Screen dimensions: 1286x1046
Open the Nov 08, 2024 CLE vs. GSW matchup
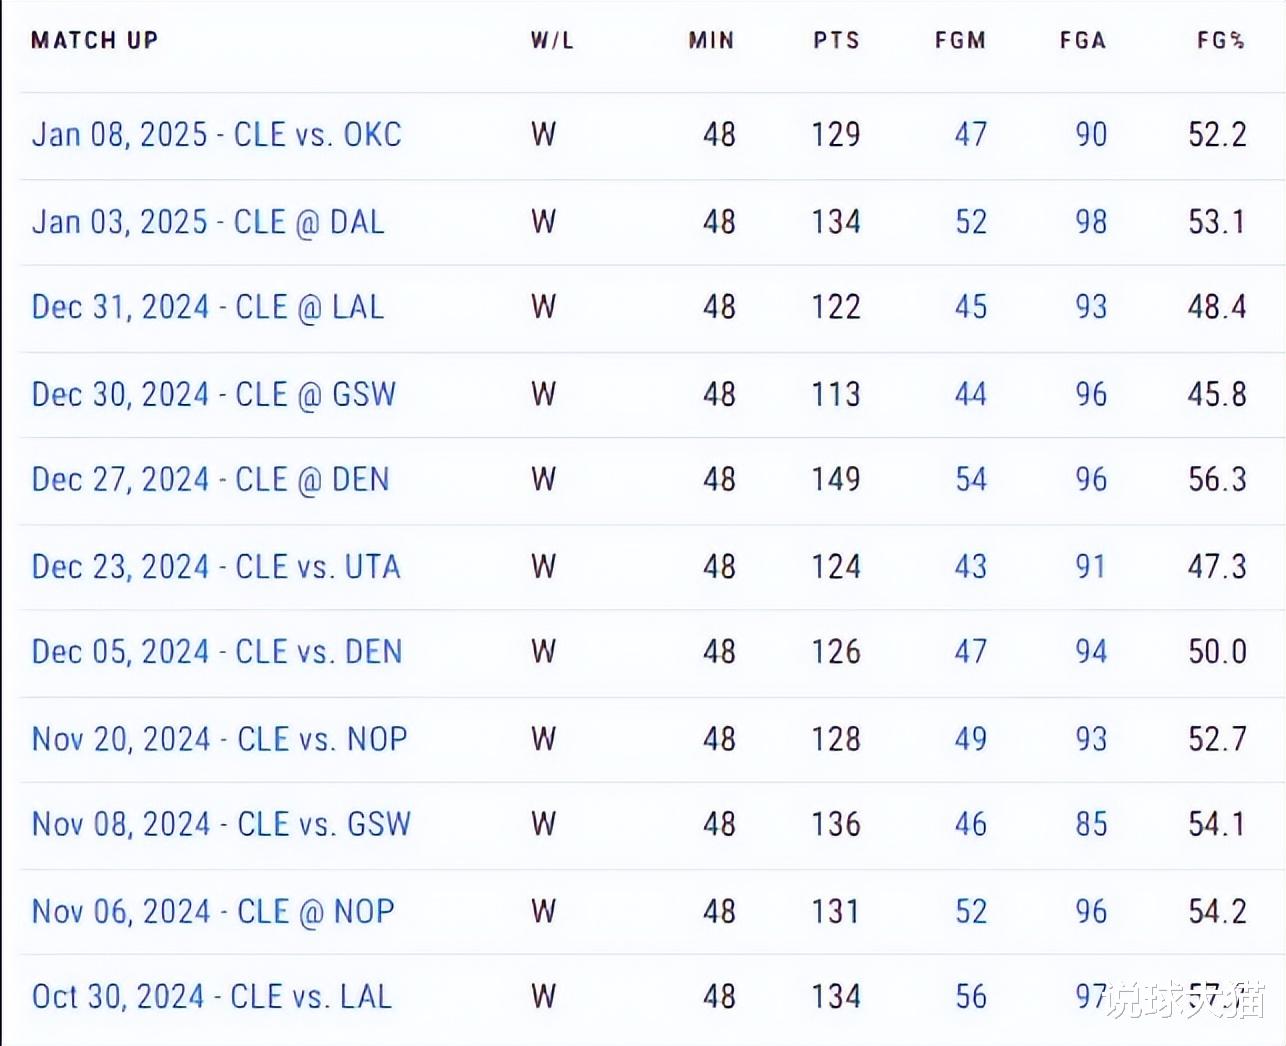[x=221, y=824]
